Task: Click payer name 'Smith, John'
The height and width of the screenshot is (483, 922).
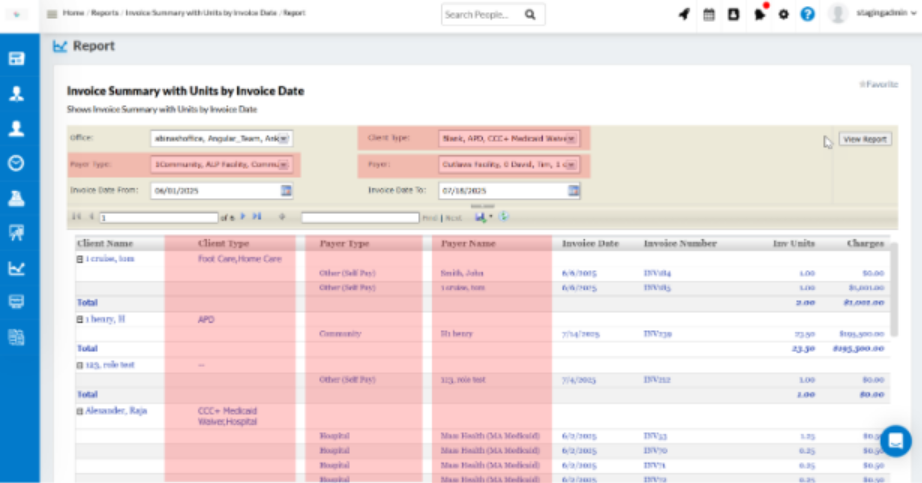Action: click(x=462, y=273)
